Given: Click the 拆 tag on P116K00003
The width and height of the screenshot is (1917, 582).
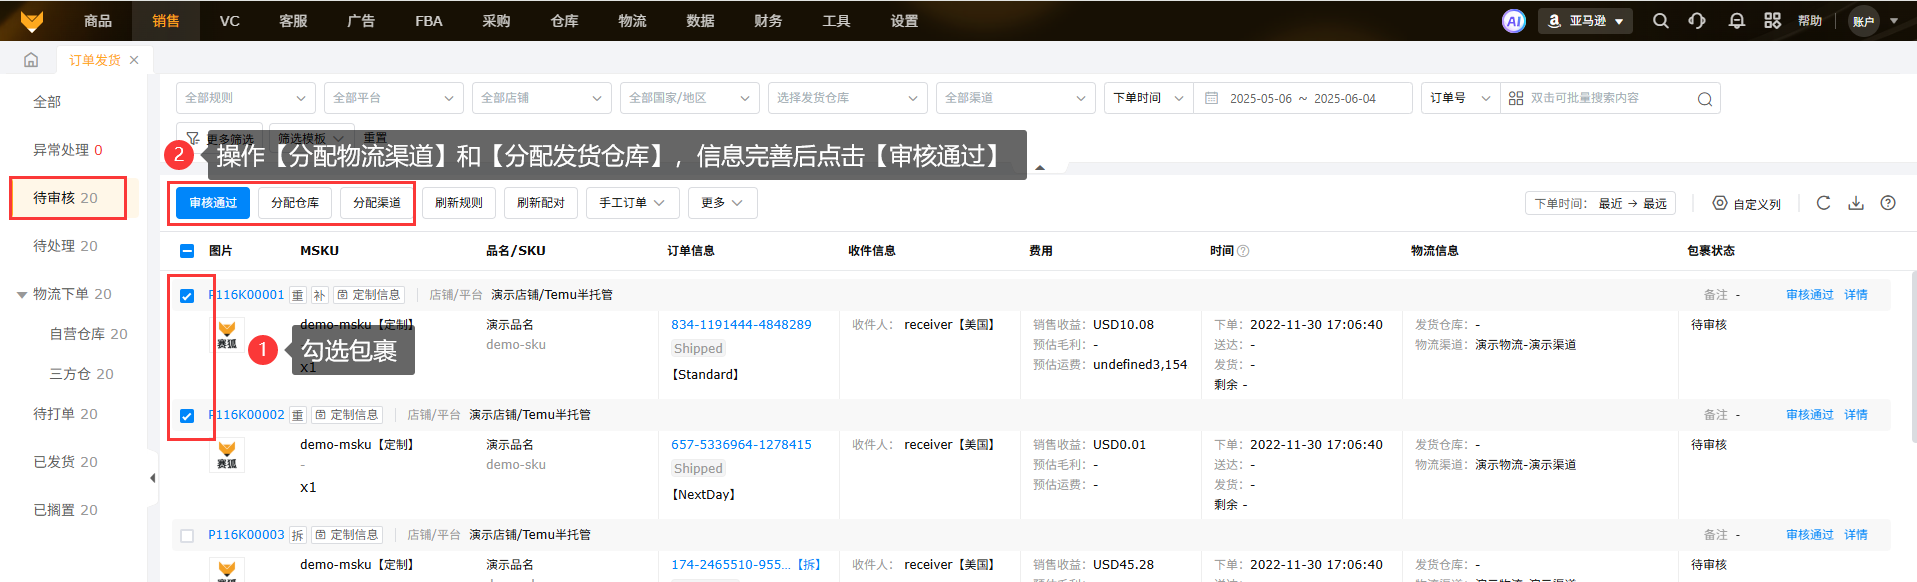Looking at the screenshot, I should [x=297, y=535].
